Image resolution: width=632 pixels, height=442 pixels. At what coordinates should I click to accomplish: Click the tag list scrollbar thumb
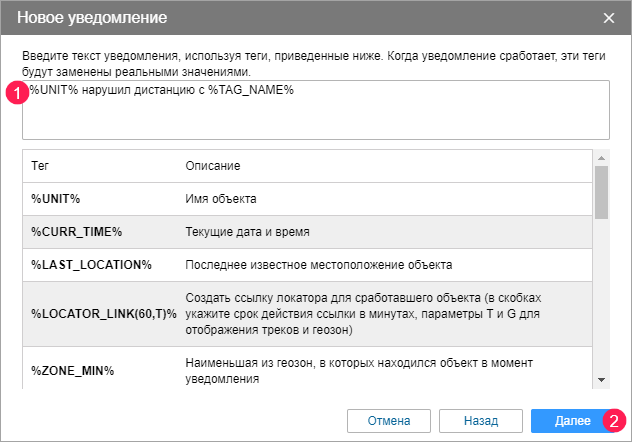(602, 192)
